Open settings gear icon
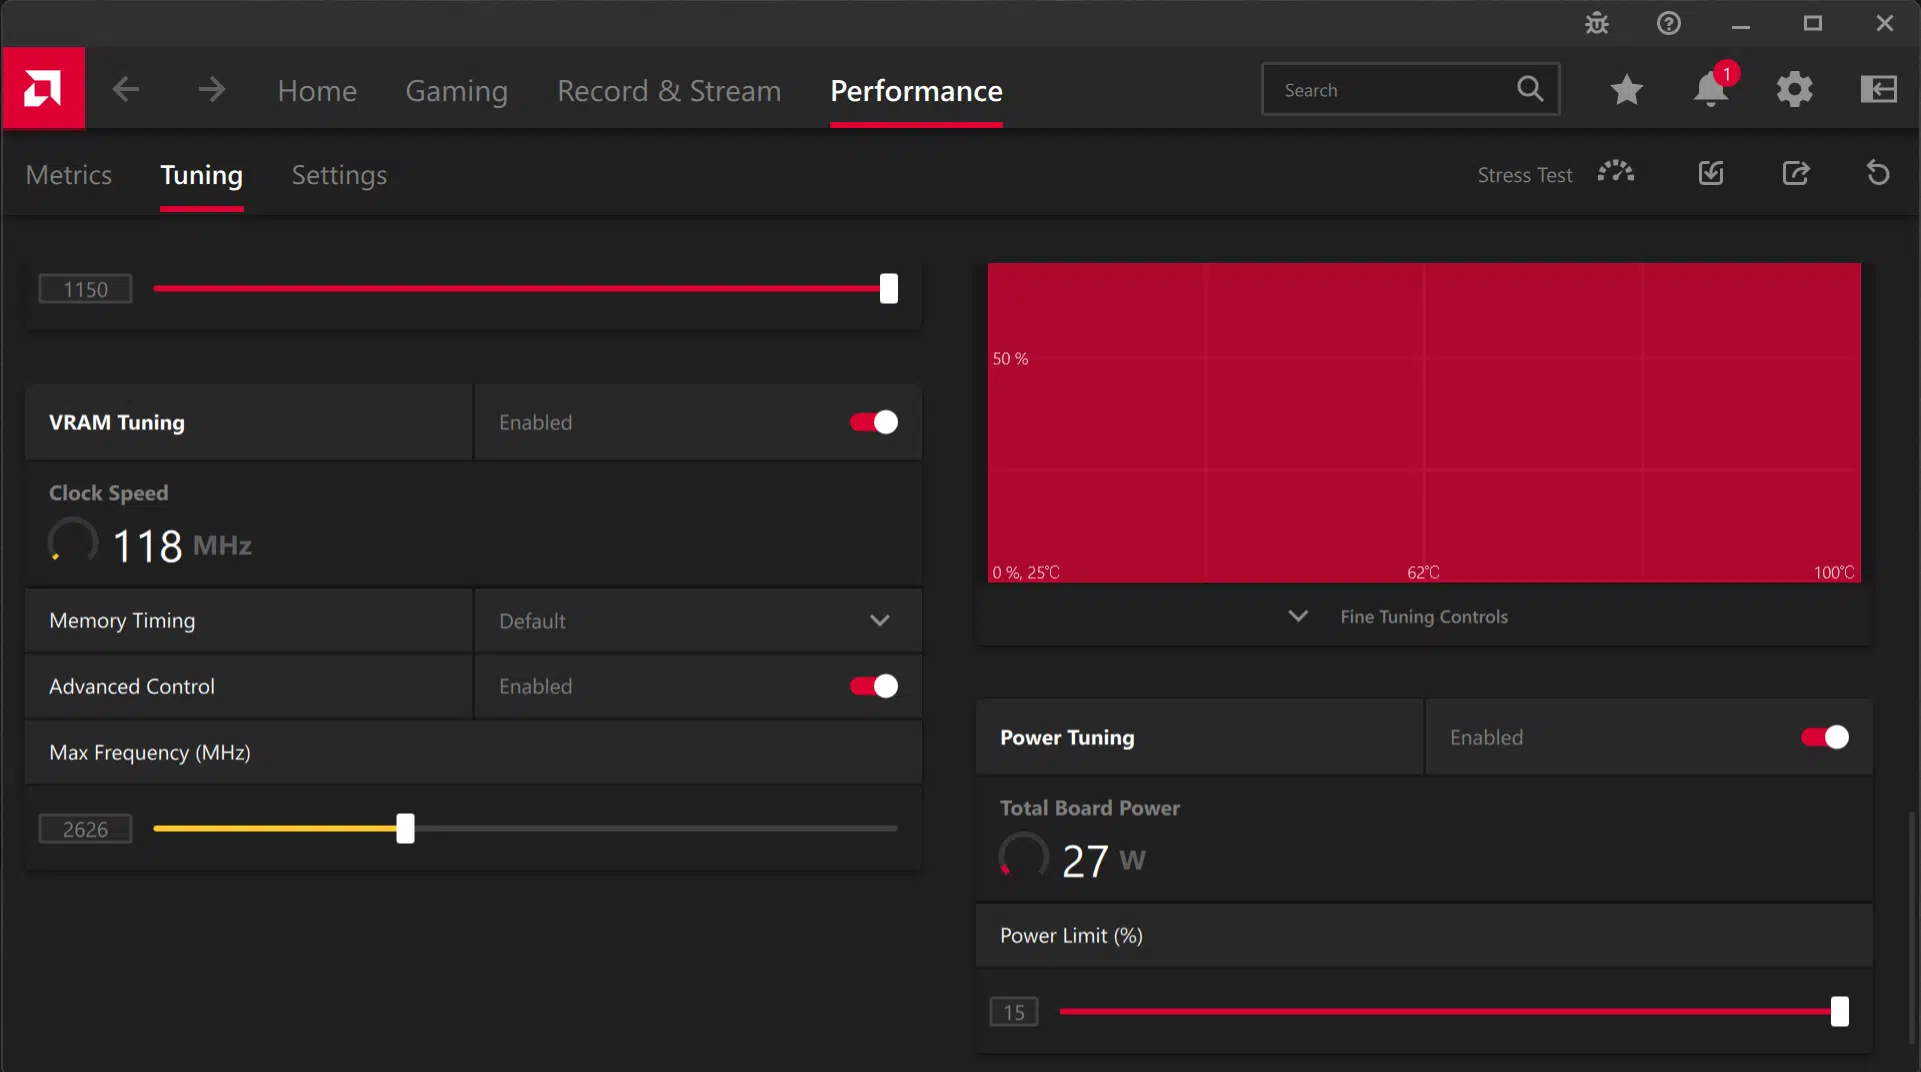This screenshot has width=1921, height=1072. pos(1794,89)
